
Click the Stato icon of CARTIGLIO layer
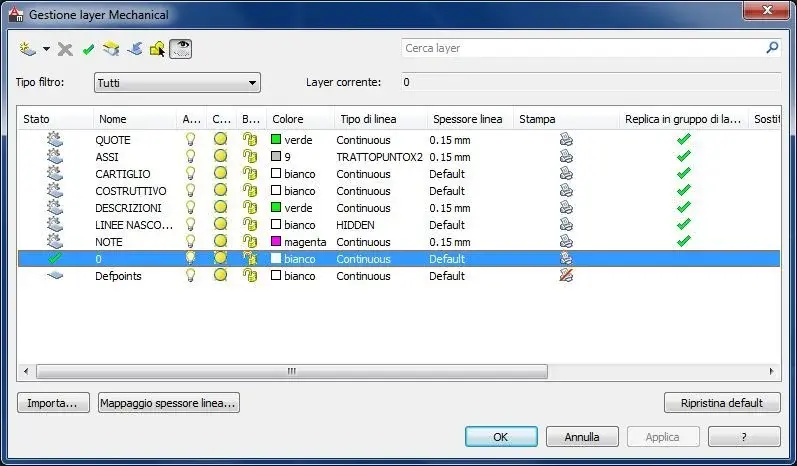55,173
